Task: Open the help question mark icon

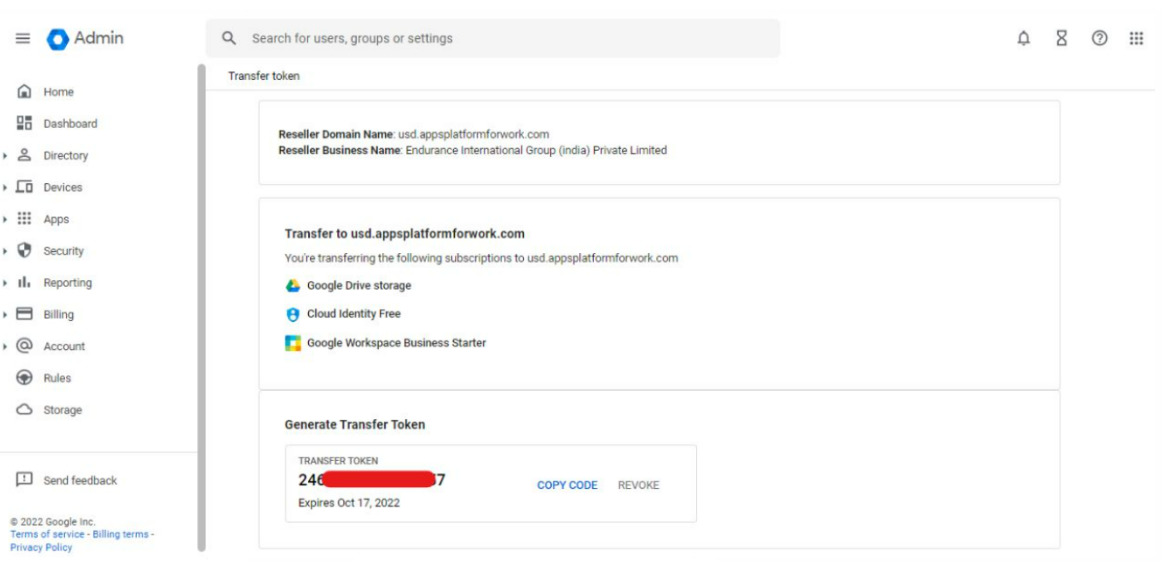Action: (1099, 39)
